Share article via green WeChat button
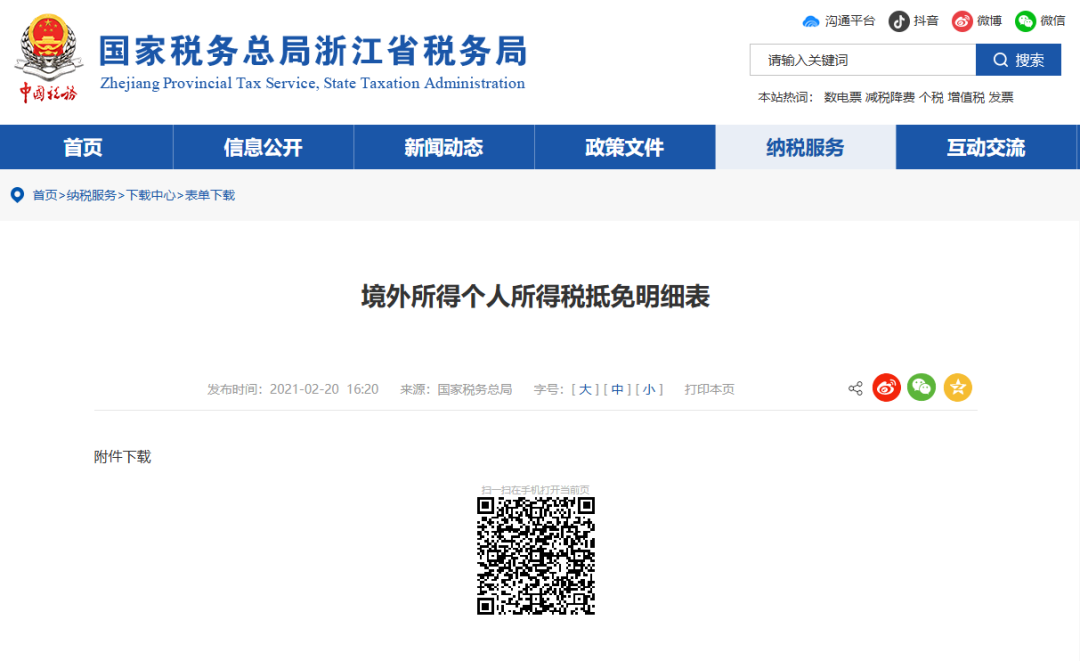The image size is (1080, 661). point(922,388)
